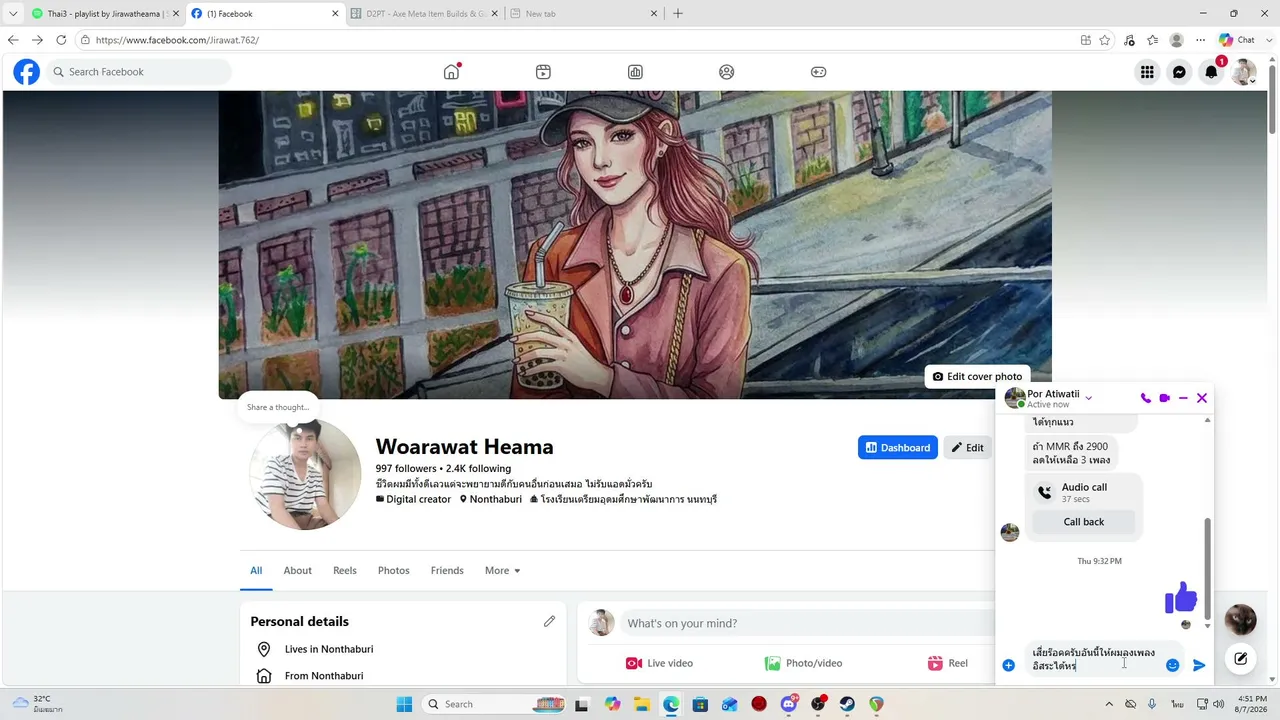Start a Live video post
This screenshot has height=720, width=1280.
click(x=659, y=663)
